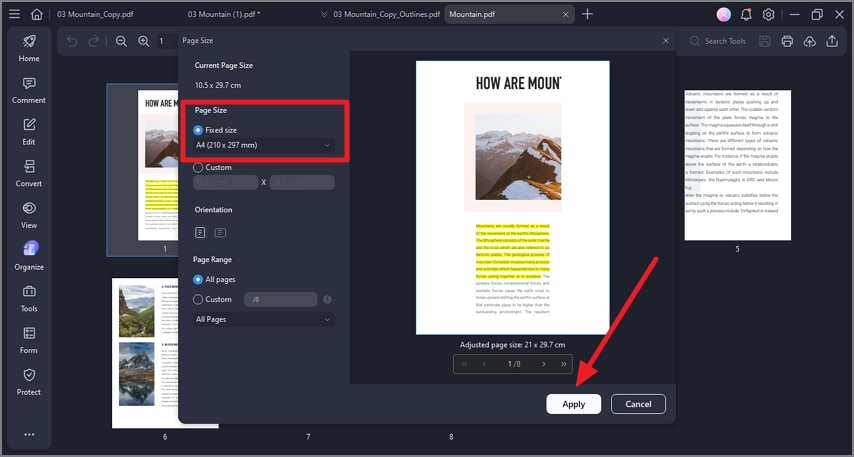Select page 6 thumbnail
Viewport: 854px width, 457px height.
point(165,353)
